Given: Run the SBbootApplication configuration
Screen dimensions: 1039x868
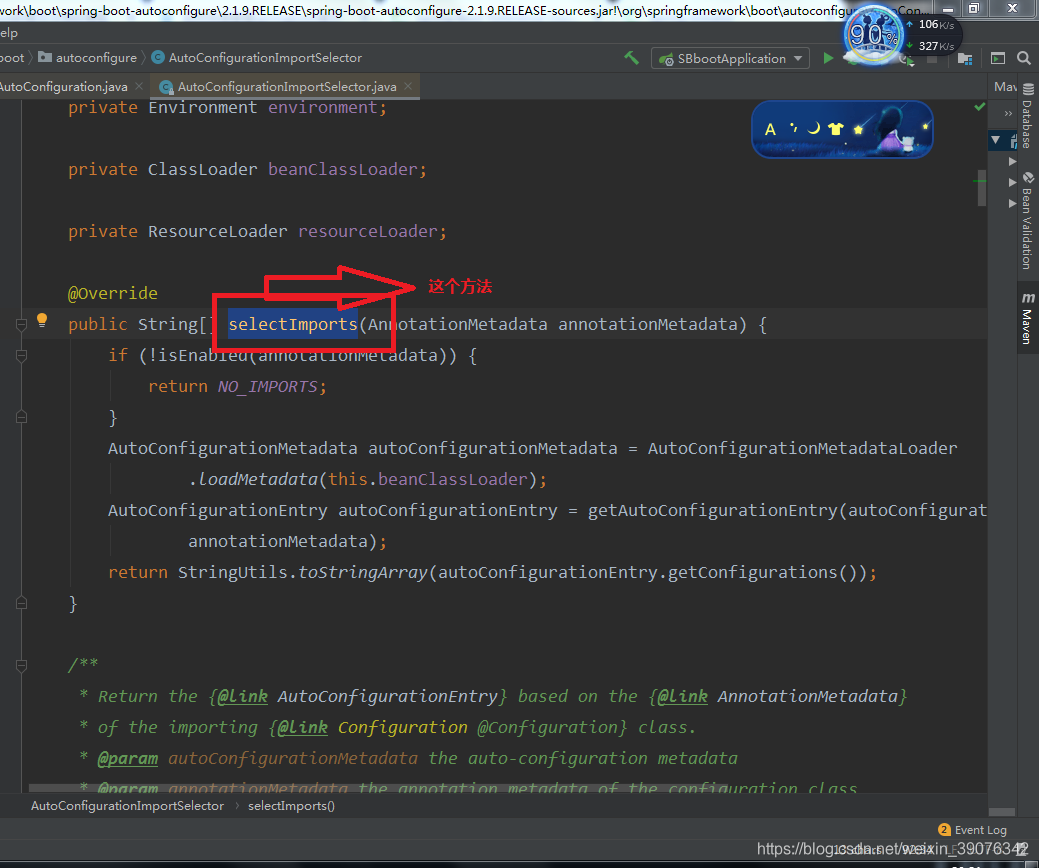Looking at the screenshot, I should (829, 58).
